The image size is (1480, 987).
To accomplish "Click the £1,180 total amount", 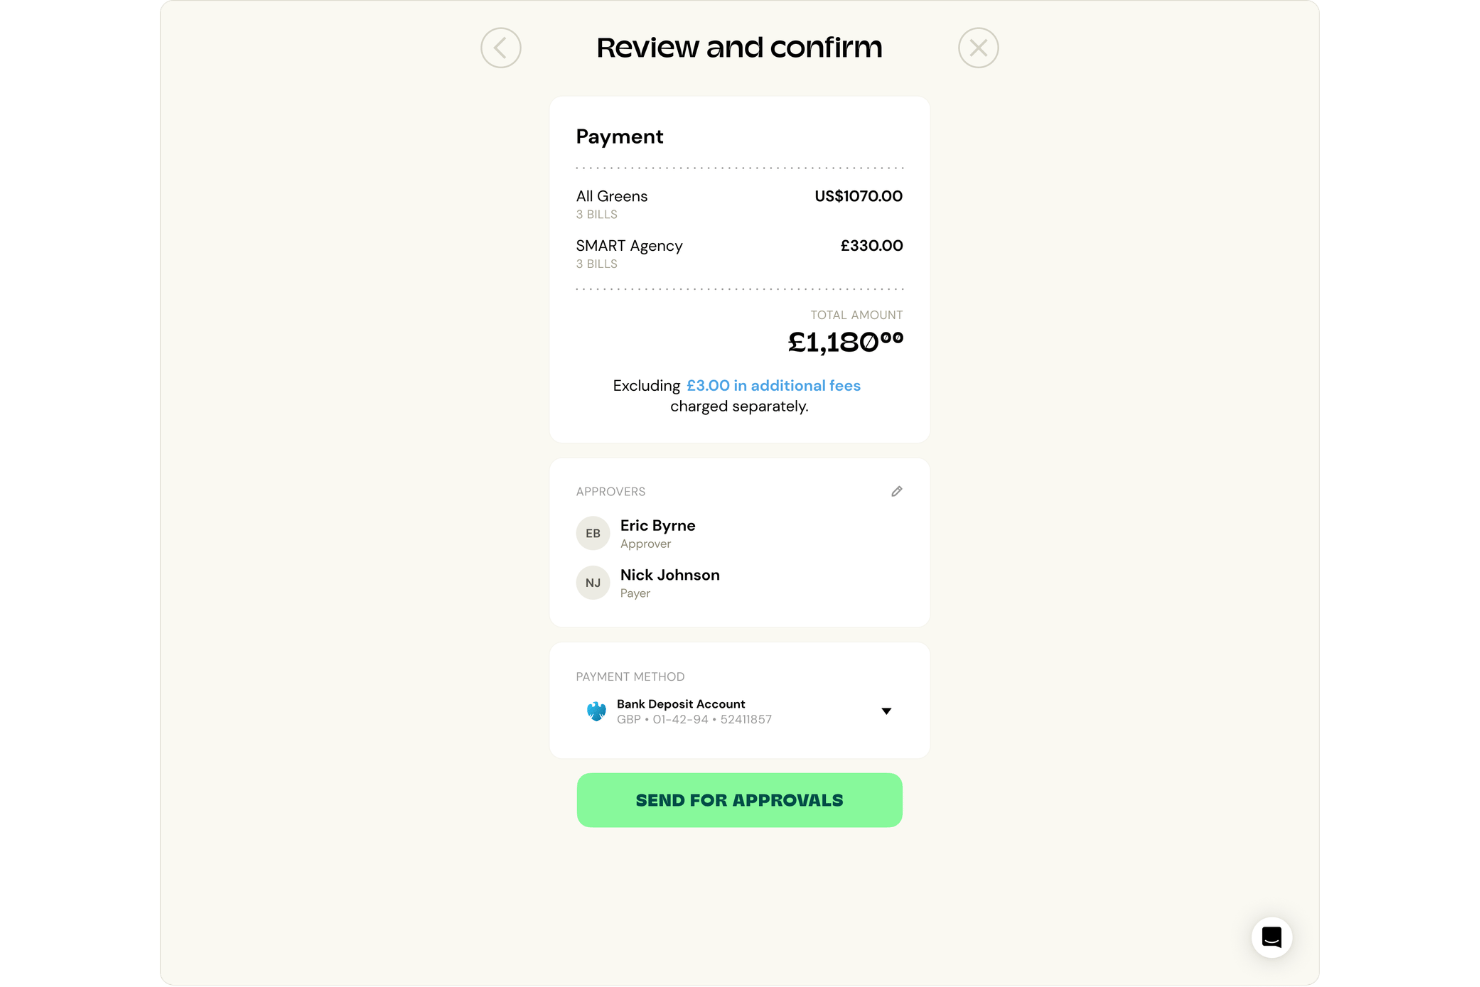I will [846, 342].
